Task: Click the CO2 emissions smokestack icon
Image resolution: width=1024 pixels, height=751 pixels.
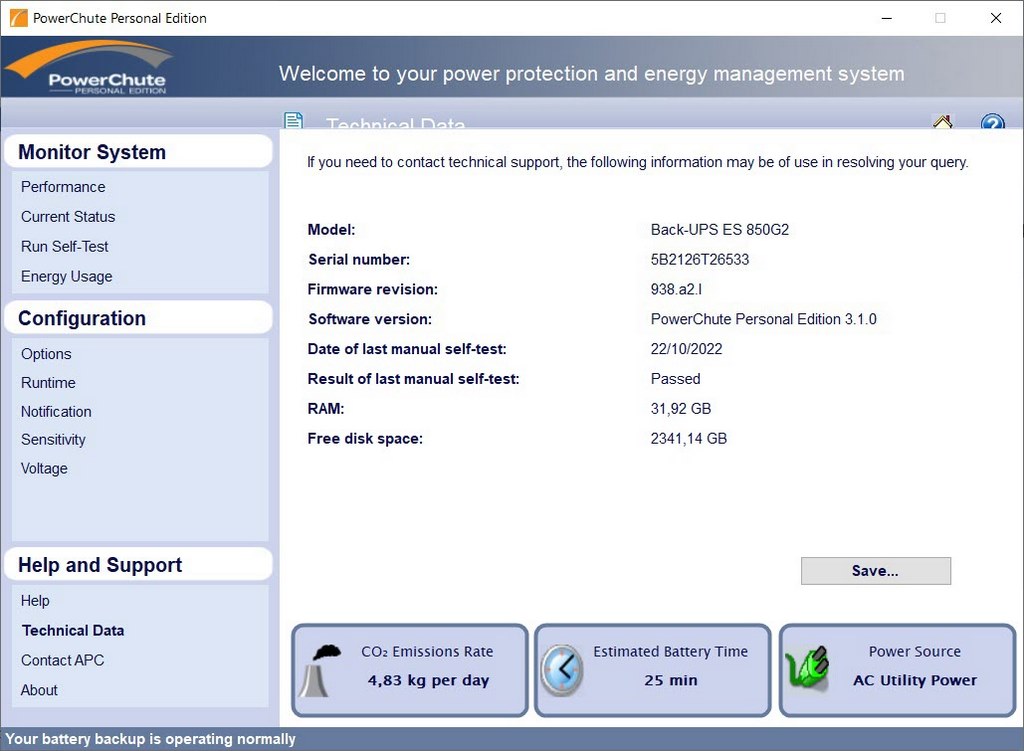Action: pos(321,670)
